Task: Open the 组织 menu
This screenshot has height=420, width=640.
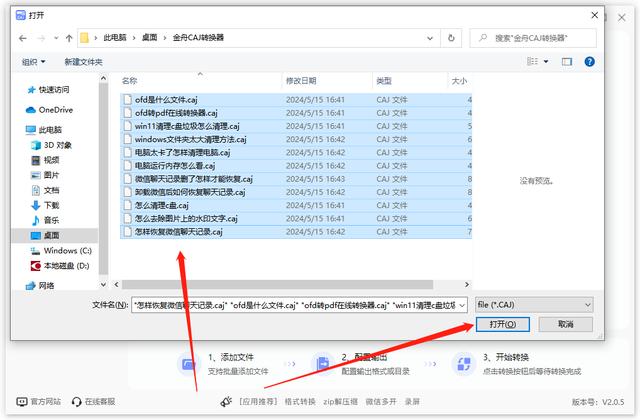Action: 33,62
